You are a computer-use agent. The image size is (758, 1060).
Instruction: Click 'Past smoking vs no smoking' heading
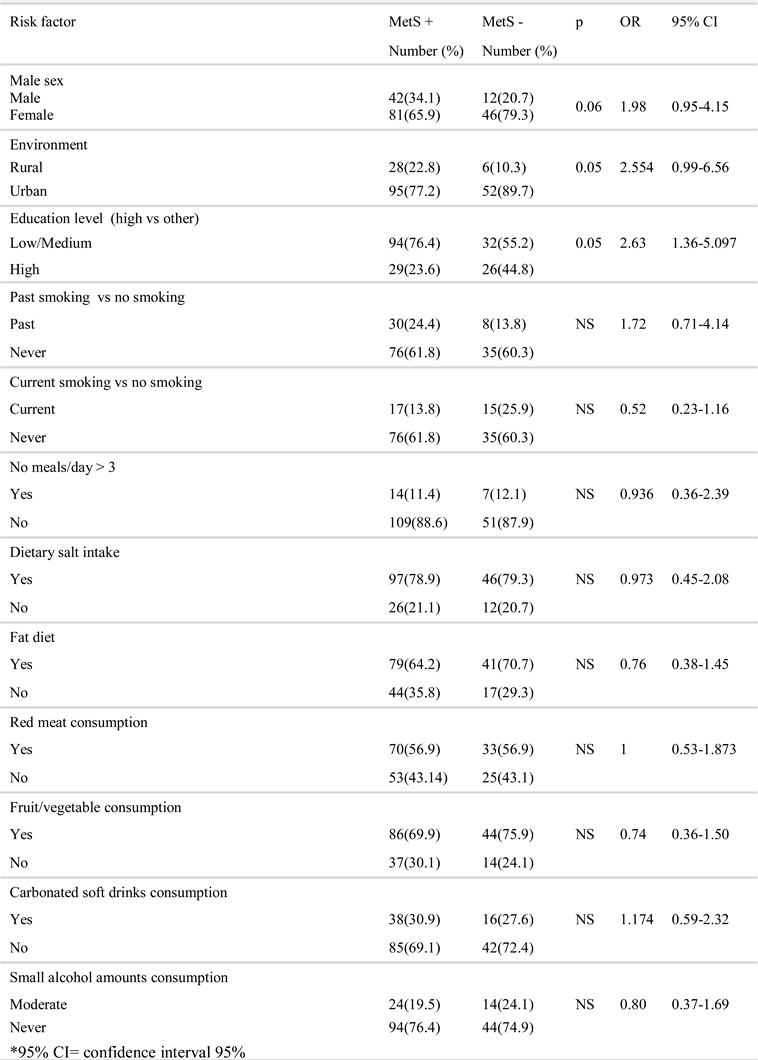pyautogui.click(x=97, y=297)
